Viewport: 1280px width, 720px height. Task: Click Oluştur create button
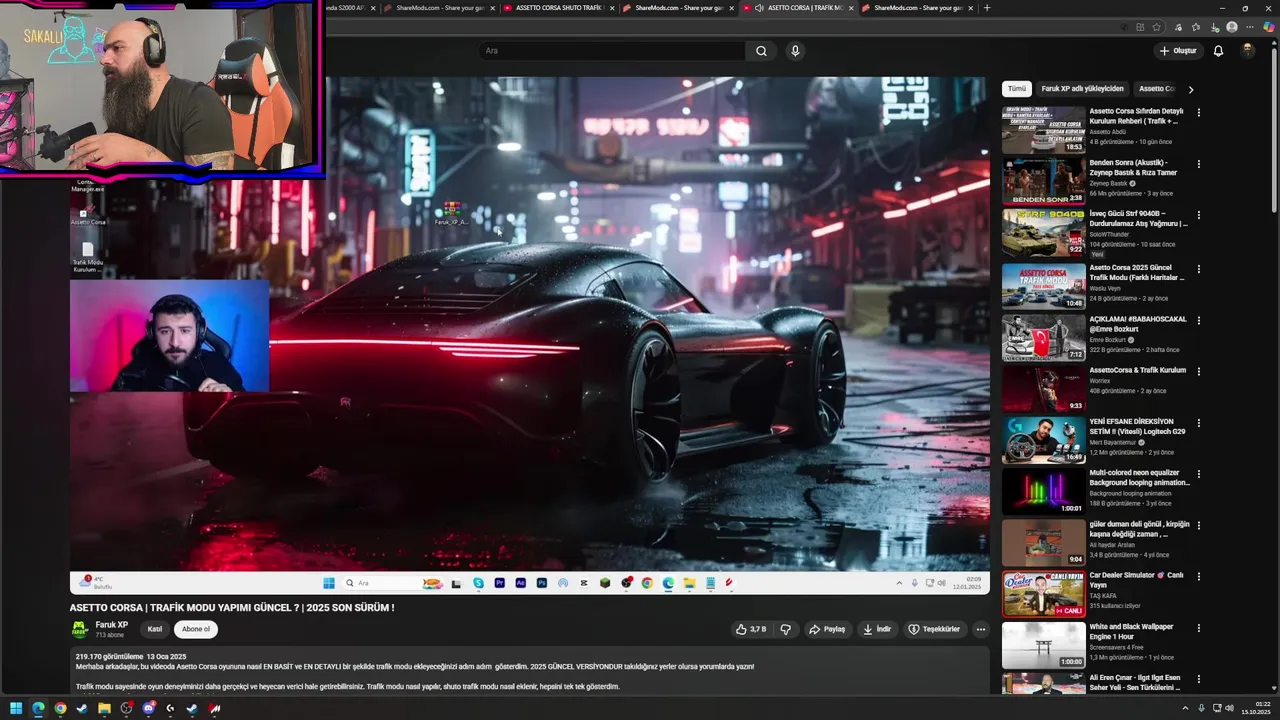1178,51
